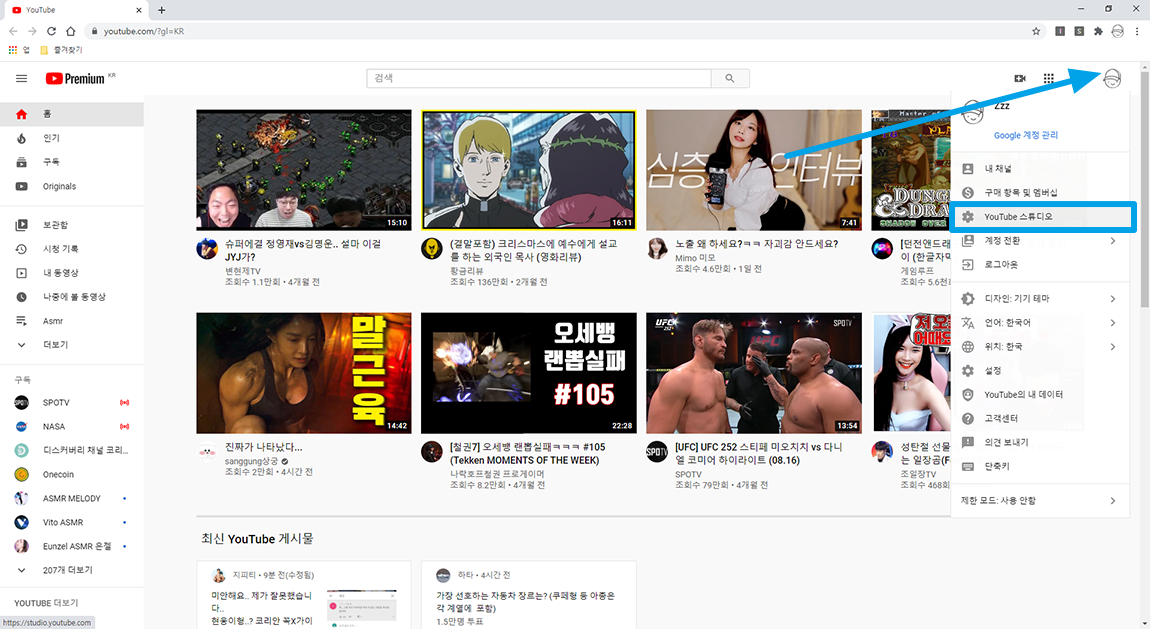Screen dimensions: 1150x629
Task: Bookmark this page with star icon
Action: pyautogui.click(x=1036, y=31)
